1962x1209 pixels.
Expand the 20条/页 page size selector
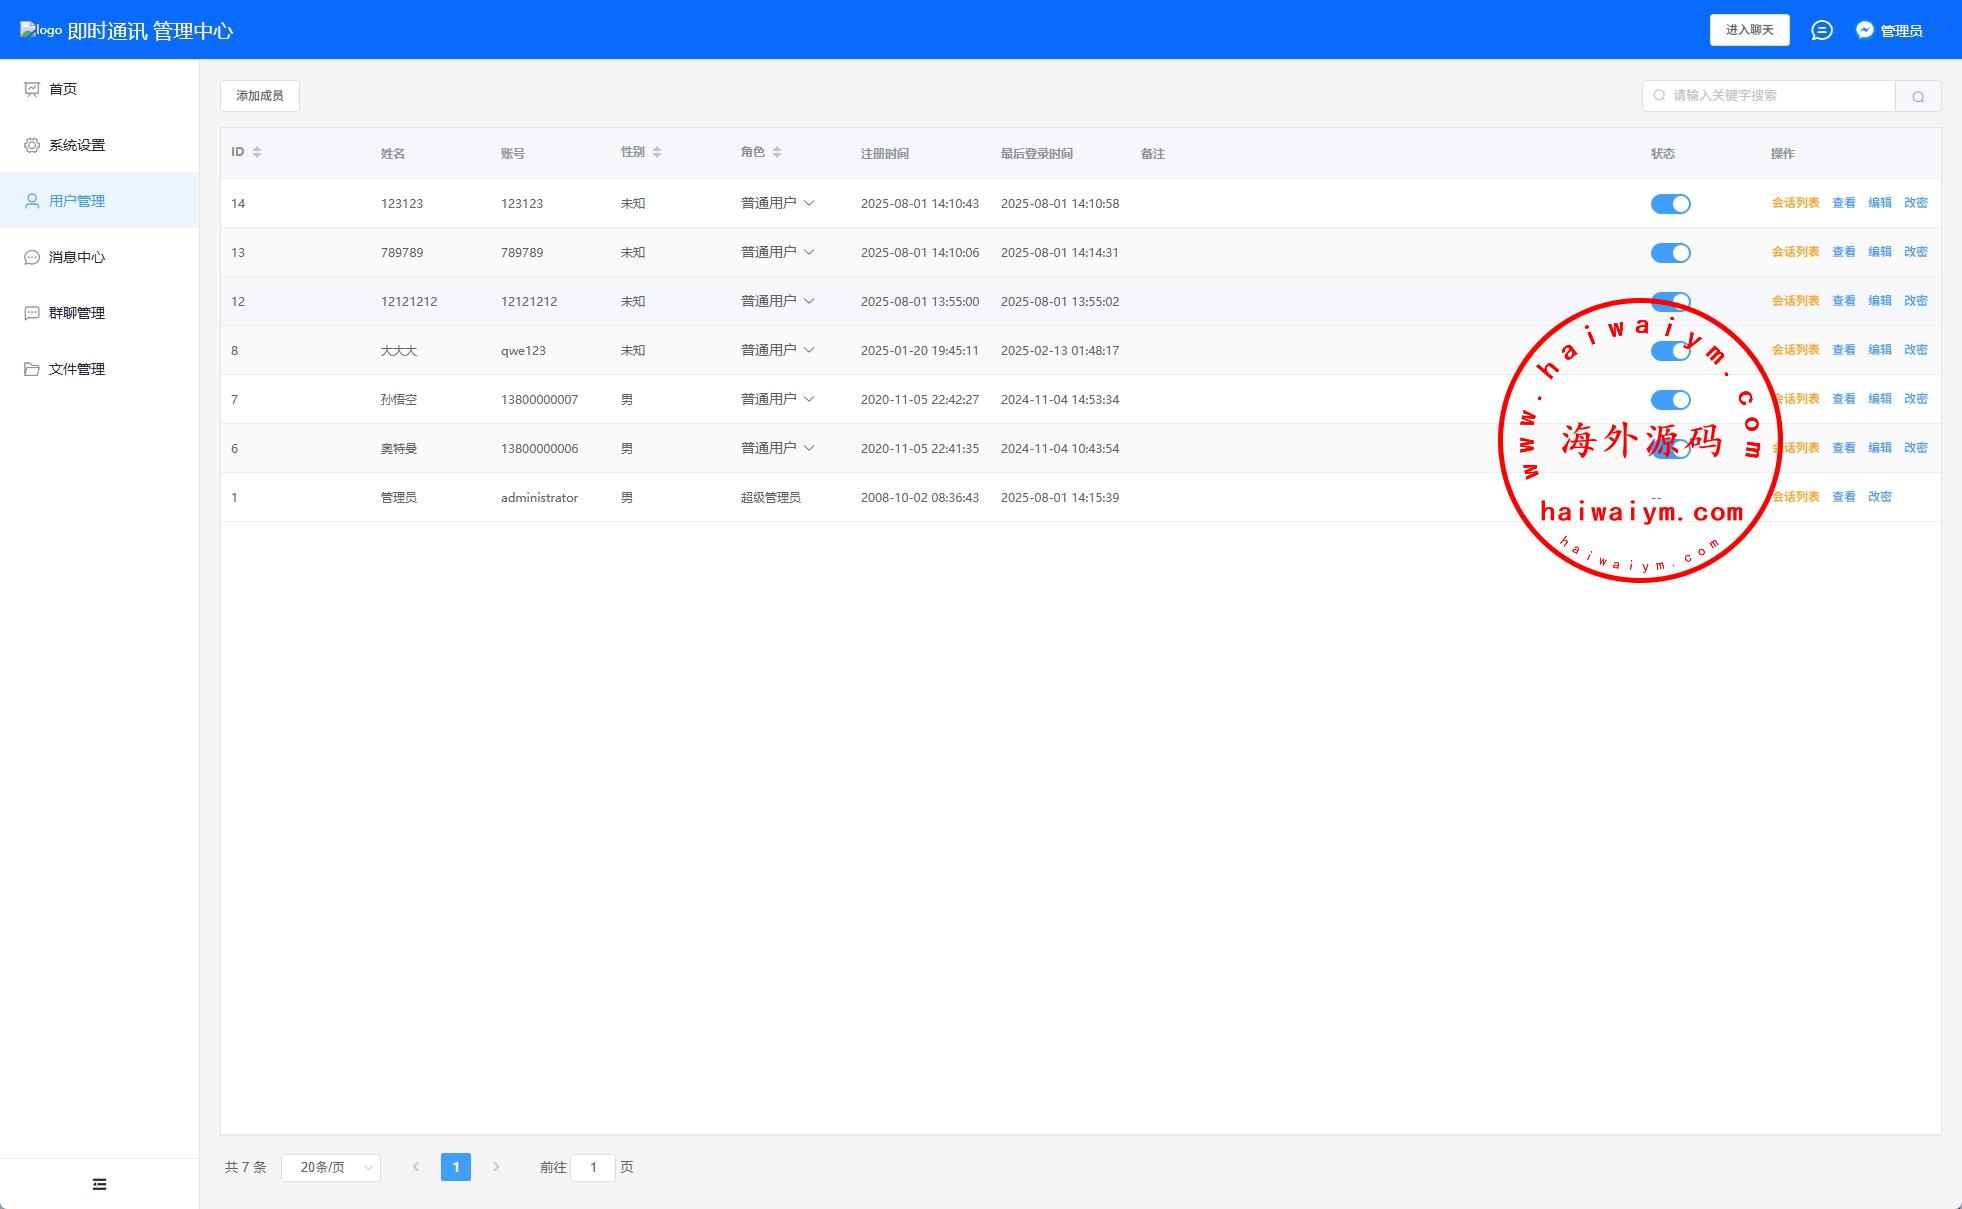[x=331, y=1167]
